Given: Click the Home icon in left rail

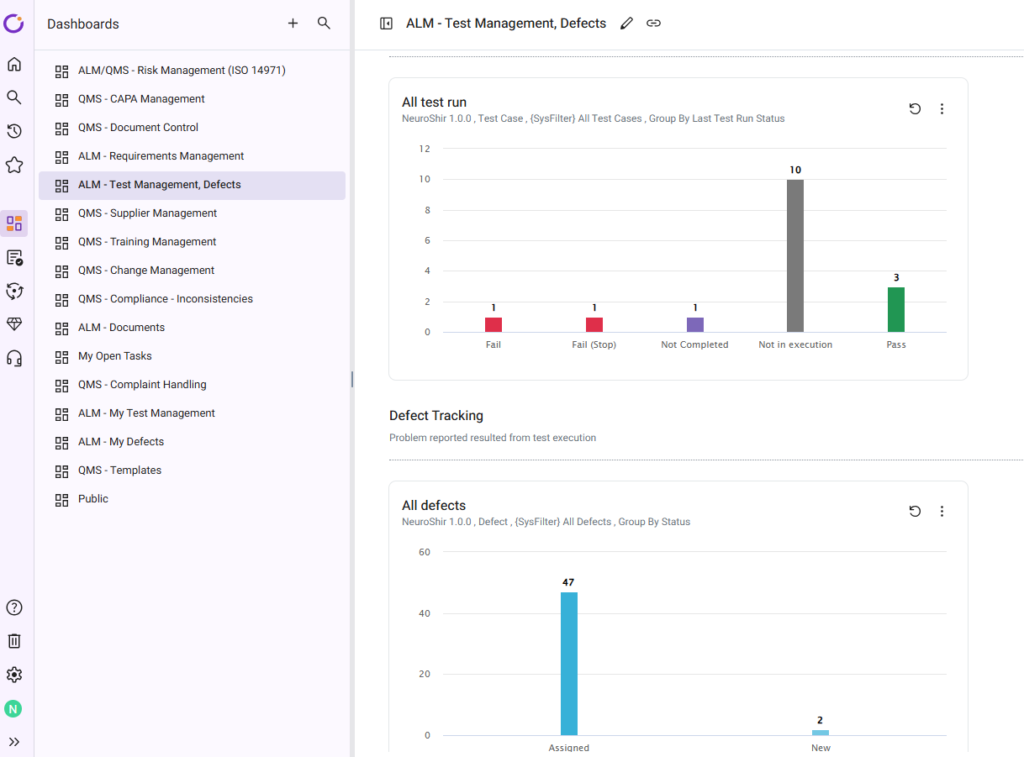Looking at the screenshot, I should [x=14, y=65].
